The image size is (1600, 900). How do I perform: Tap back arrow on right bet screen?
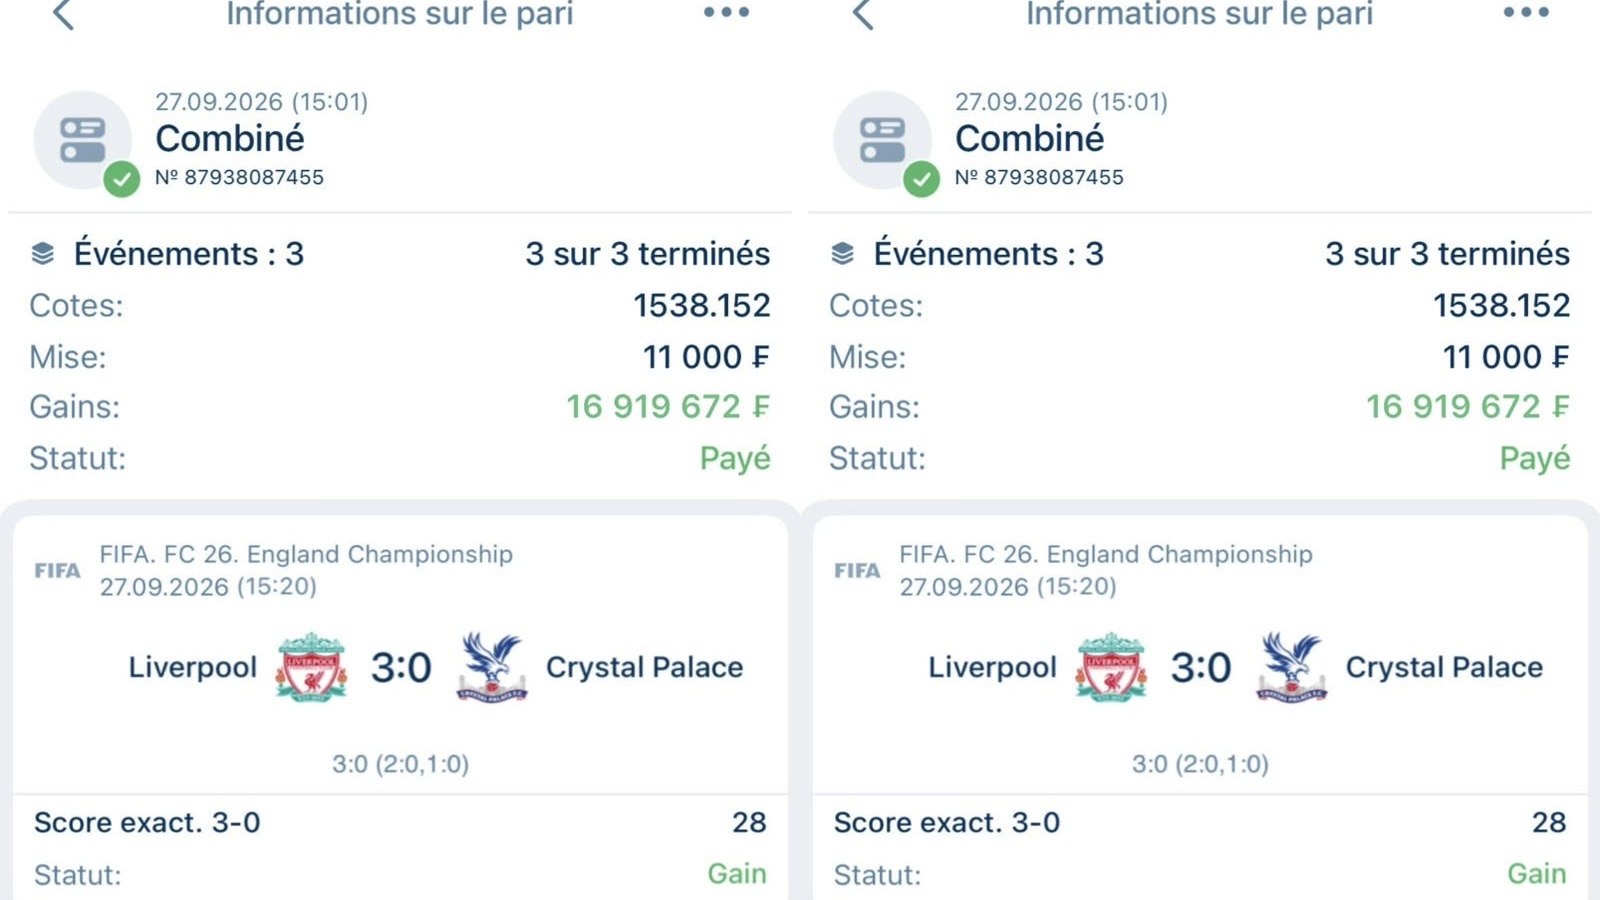click(x=863, y=14)
